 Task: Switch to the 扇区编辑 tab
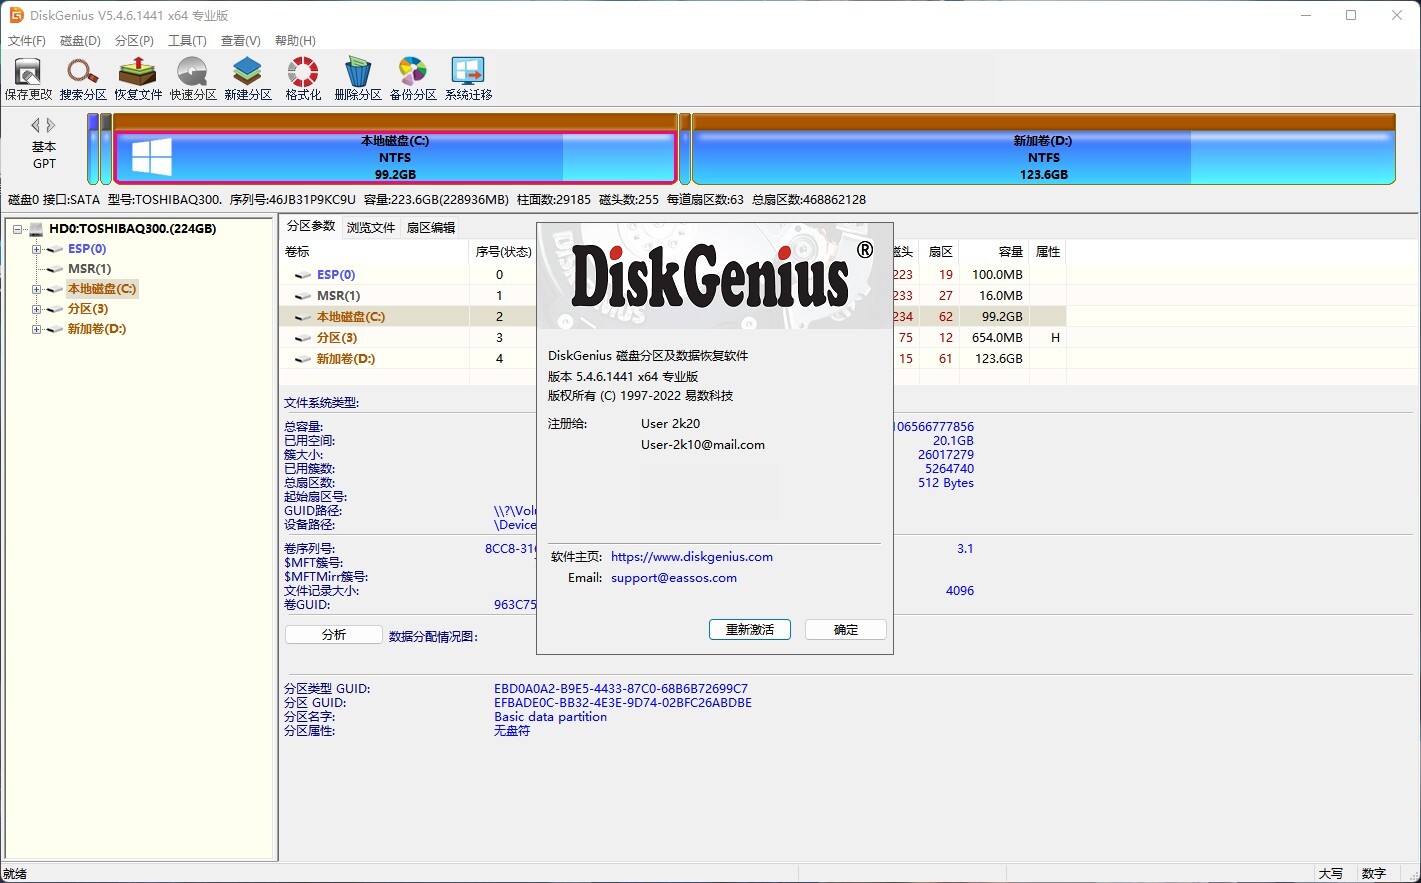(x=431, y=228)
